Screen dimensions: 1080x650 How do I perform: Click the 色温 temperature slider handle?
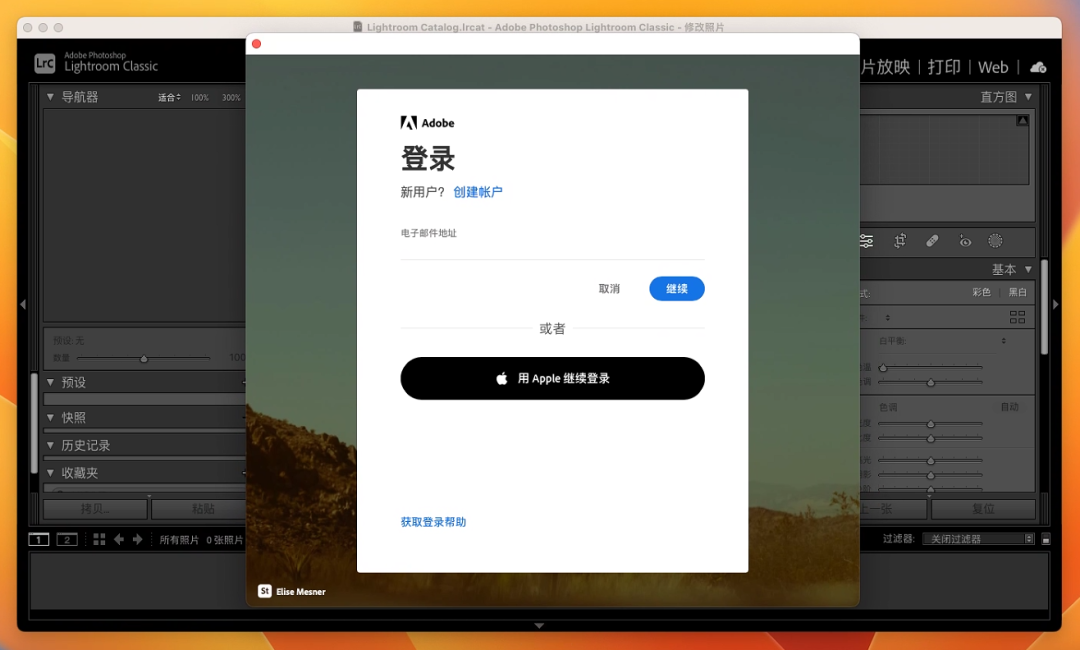pyautogui.click(x=883, y=368)
